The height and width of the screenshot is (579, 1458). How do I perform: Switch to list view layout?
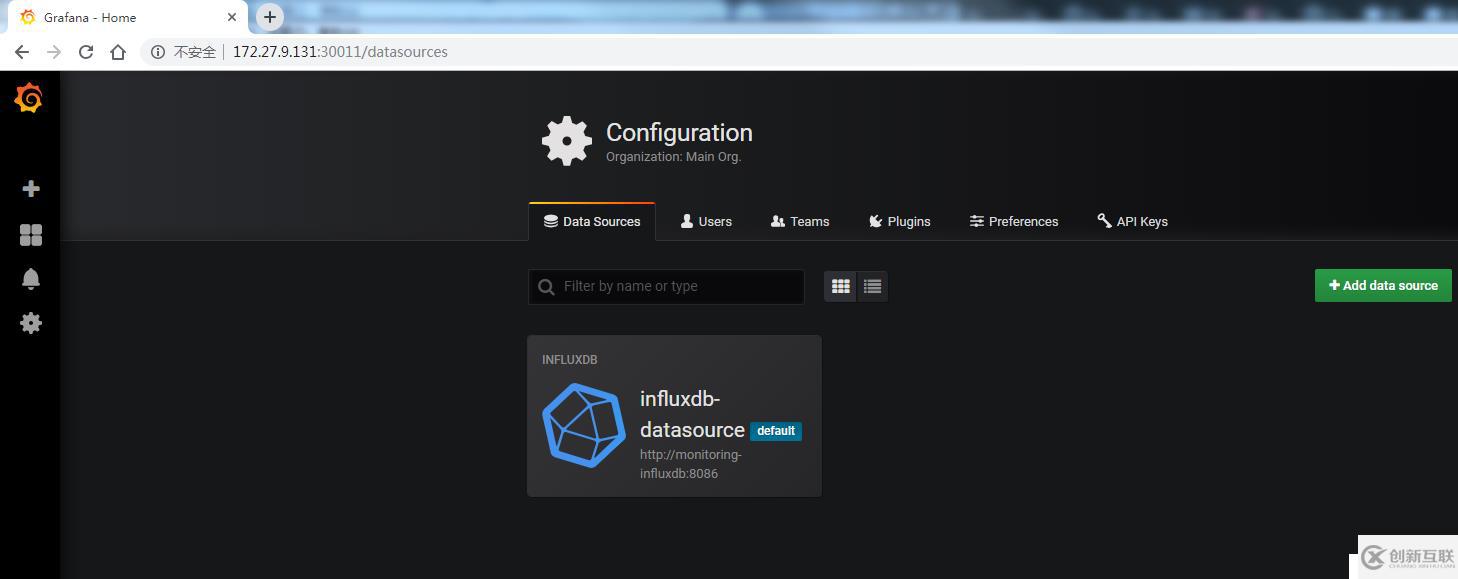(x=872, y=286)
